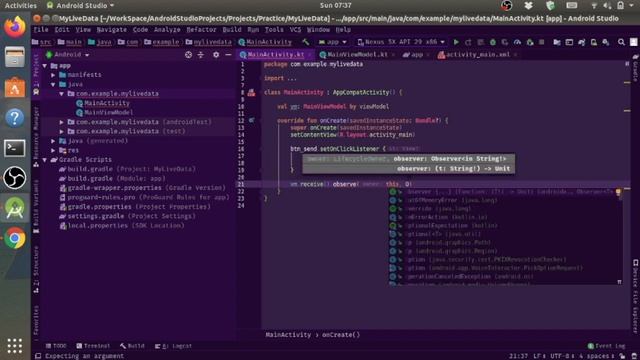Open Ubuntu Software from the dock
The image size is (640, 360).
click(15, 87)
